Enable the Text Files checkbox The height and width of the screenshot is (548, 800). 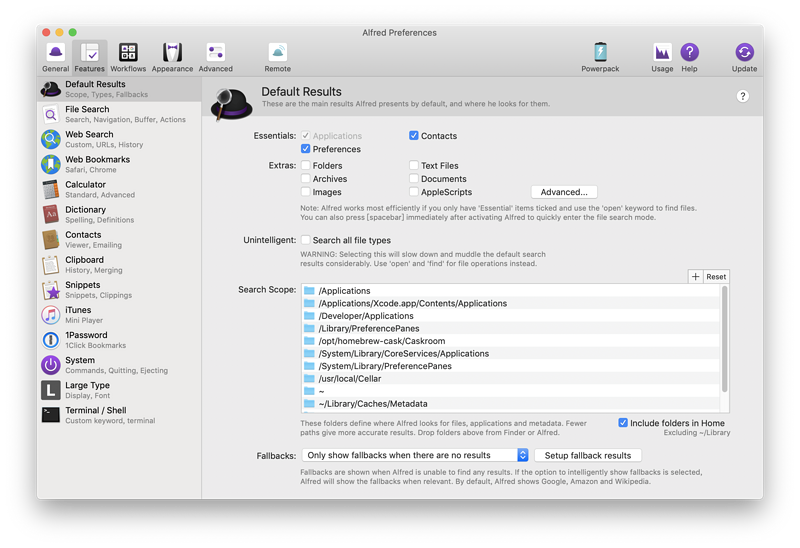tap(413, 165)
